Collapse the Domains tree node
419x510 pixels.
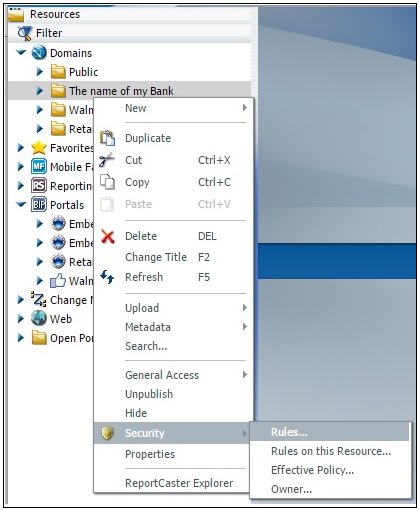tap(21, 52)
